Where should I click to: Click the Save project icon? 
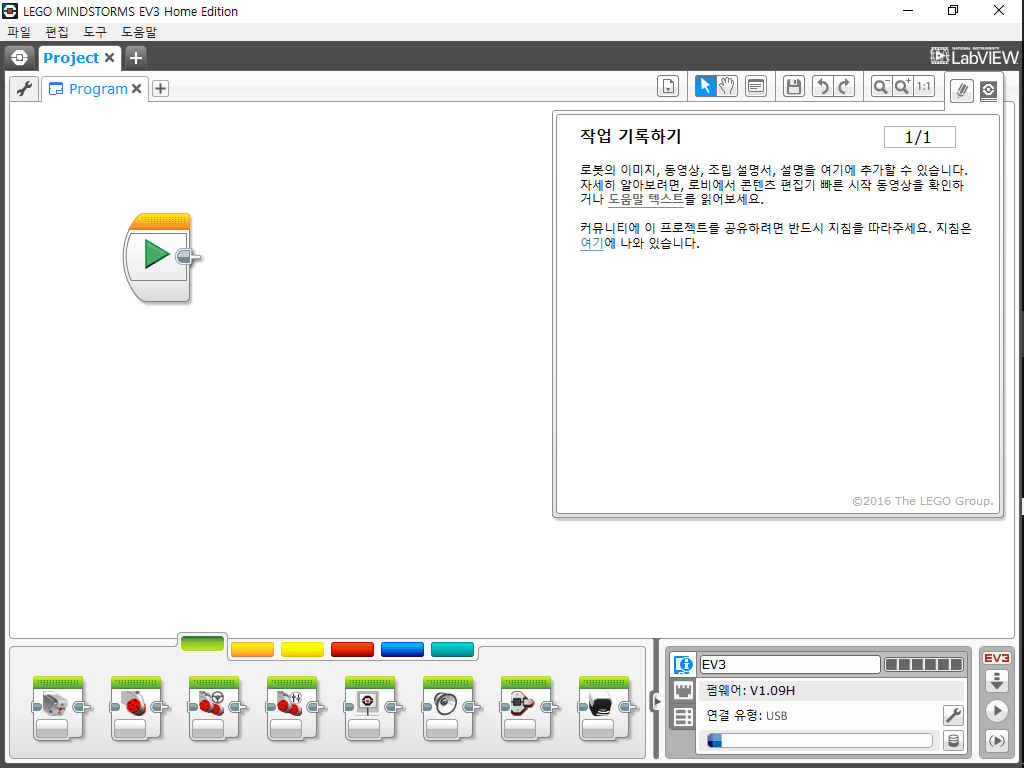coord(794,86)
